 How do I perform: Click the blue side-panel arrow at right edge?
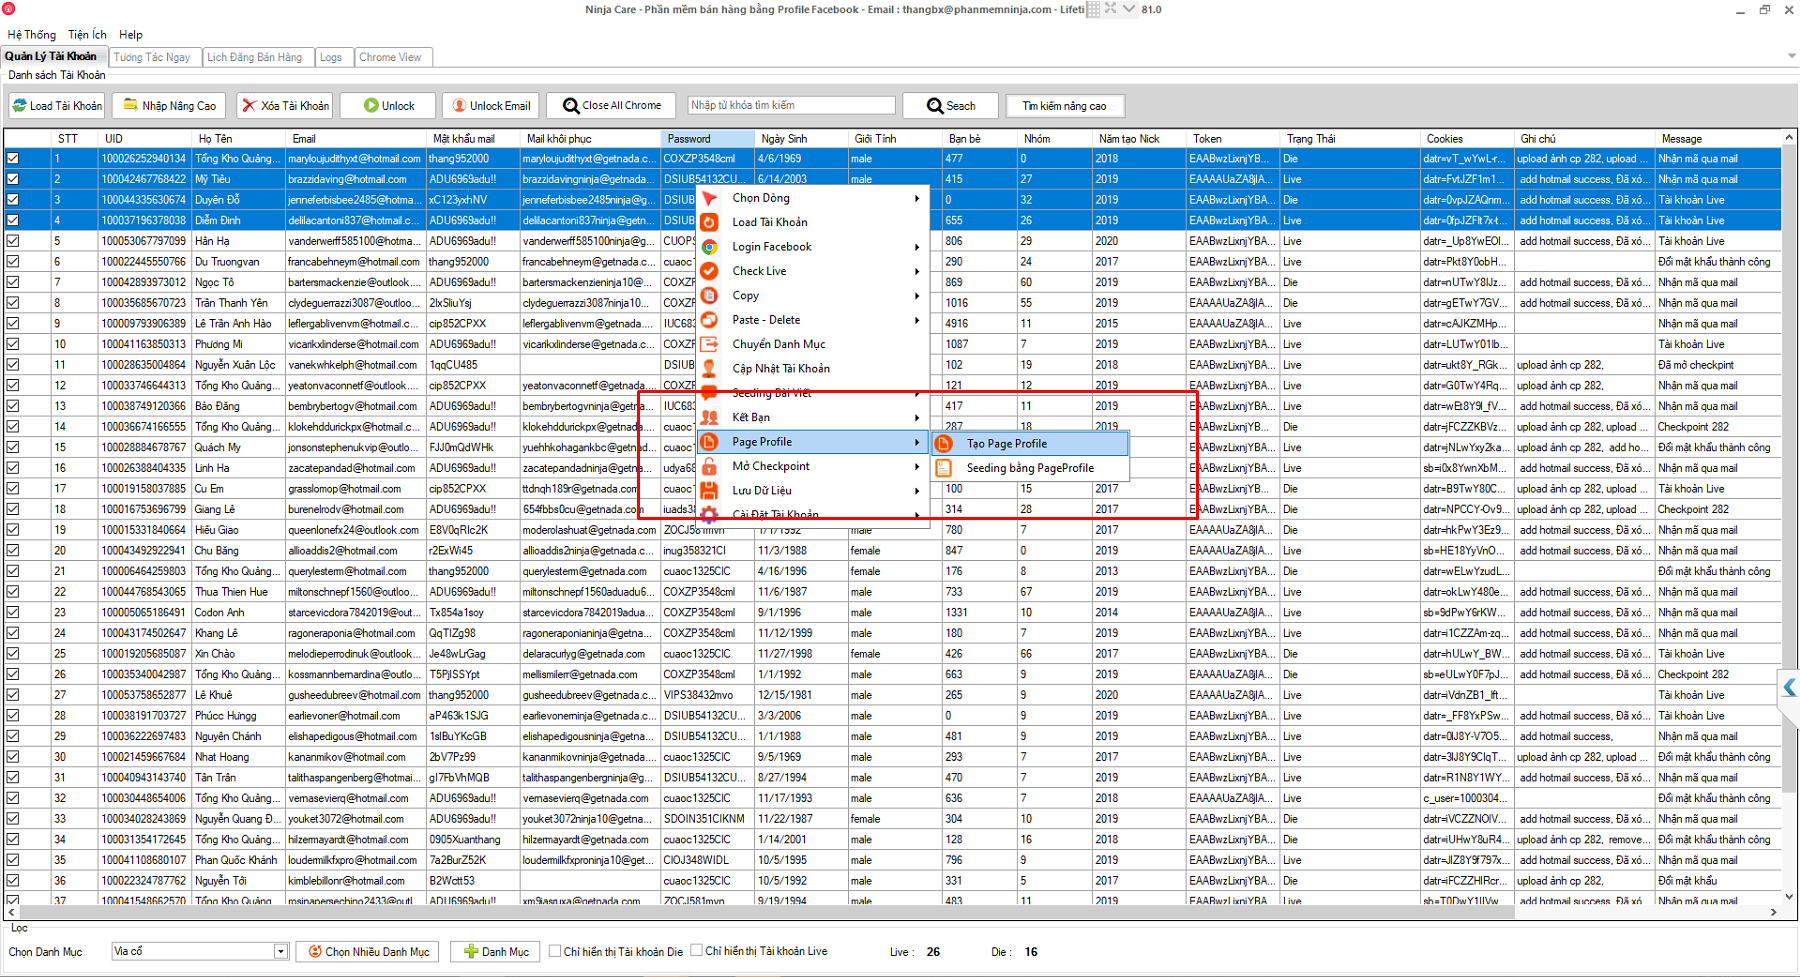(x=1789, y=687)
